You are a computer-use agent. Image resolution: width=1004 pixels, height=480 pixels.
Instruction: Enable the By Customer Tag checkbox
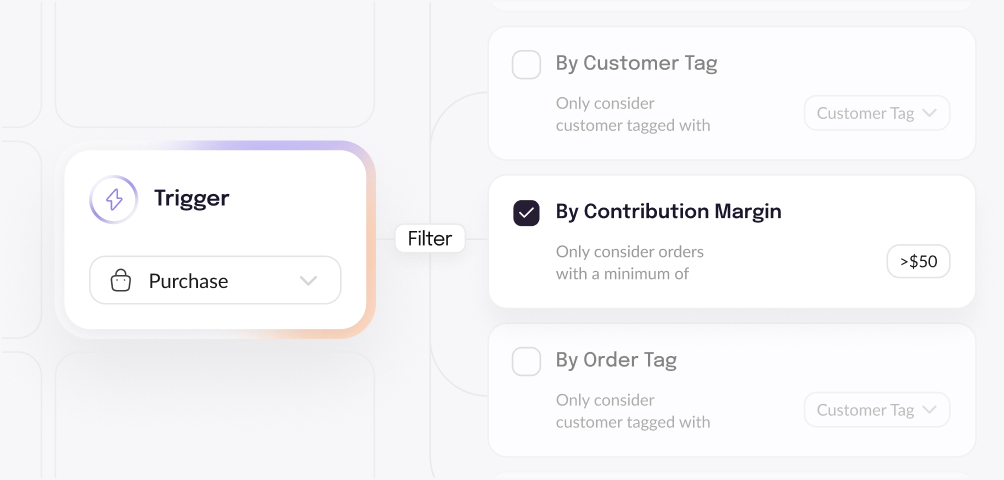click(x=526, y=65)
